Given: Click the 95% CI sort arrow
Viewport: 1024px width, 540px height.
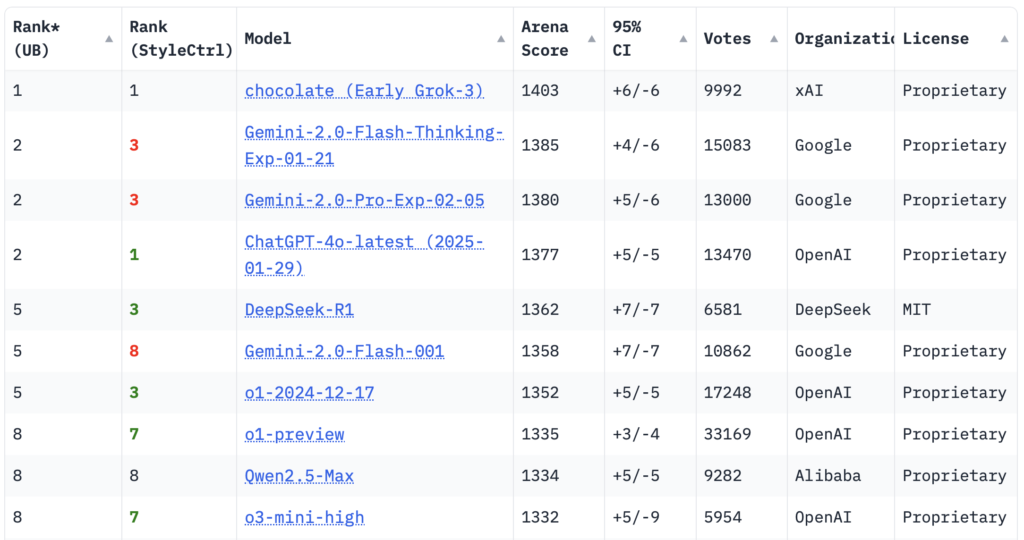Looking at the screenshot, I should pyautogui.click(x=683, y=39).
